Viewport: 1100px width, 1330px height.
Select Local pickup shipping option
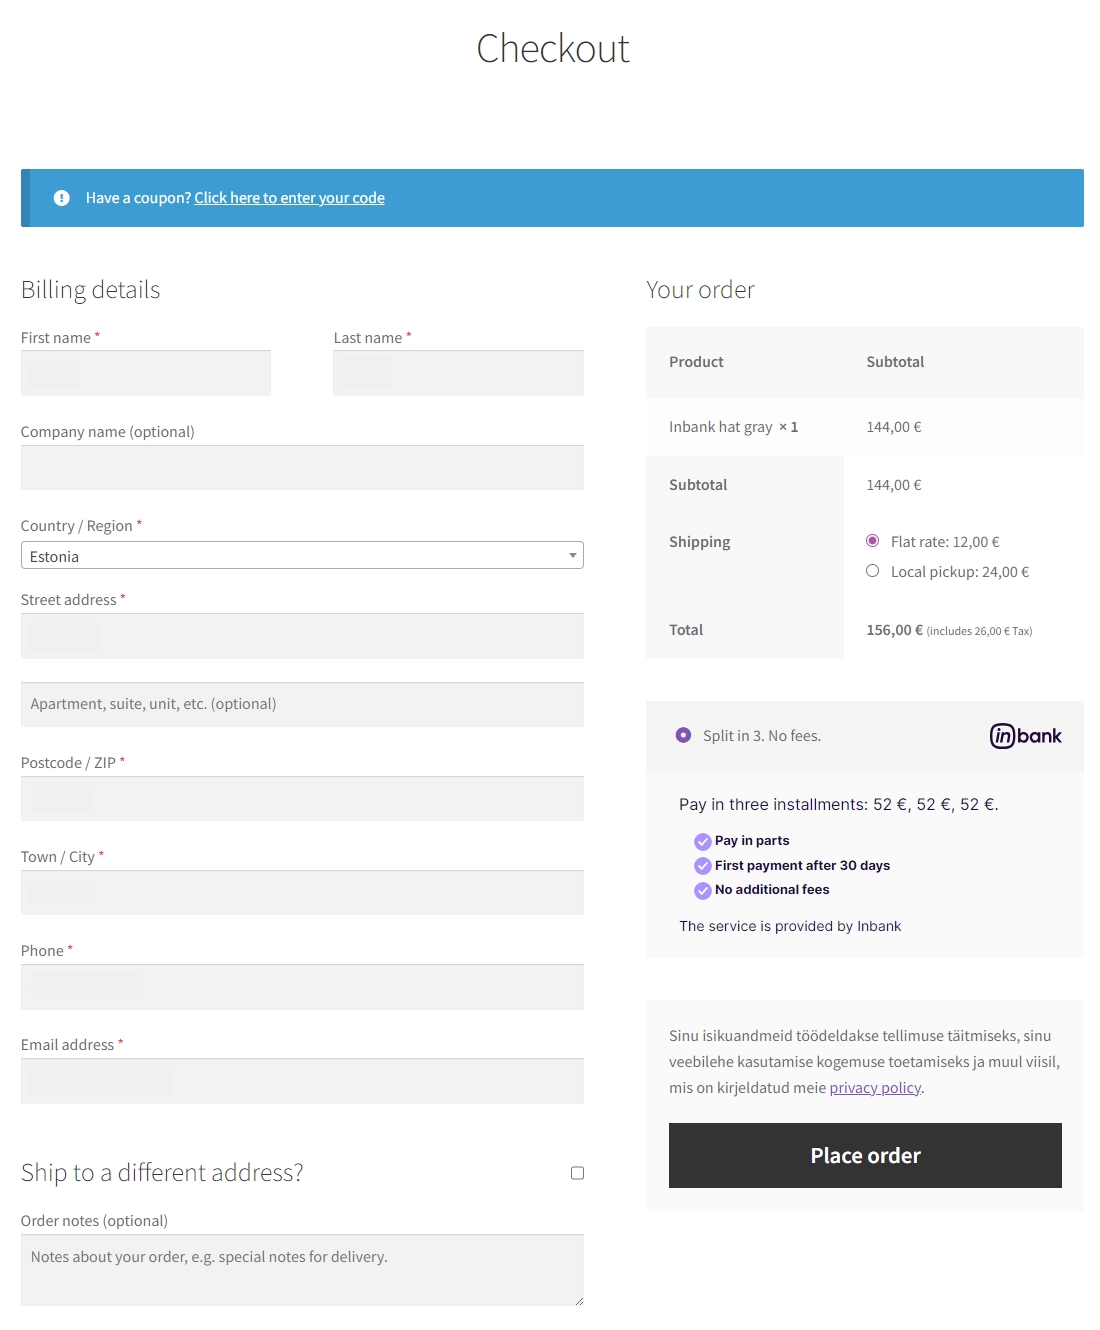pyautogui.click(x=873, y=571)
